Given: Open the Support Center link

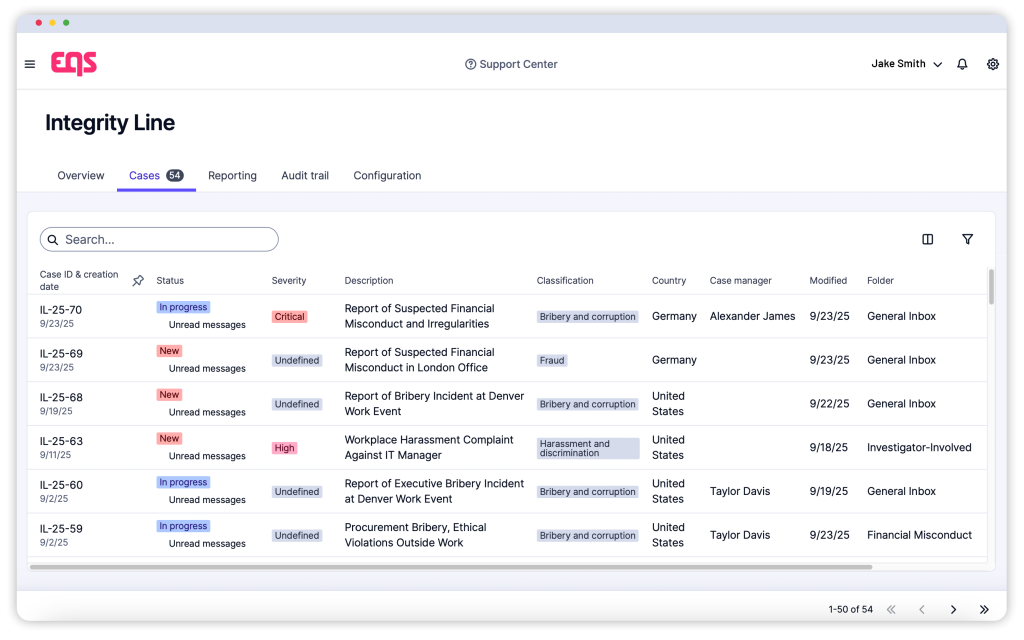Looking at the screenshot, I should click(x=511, y=64).
